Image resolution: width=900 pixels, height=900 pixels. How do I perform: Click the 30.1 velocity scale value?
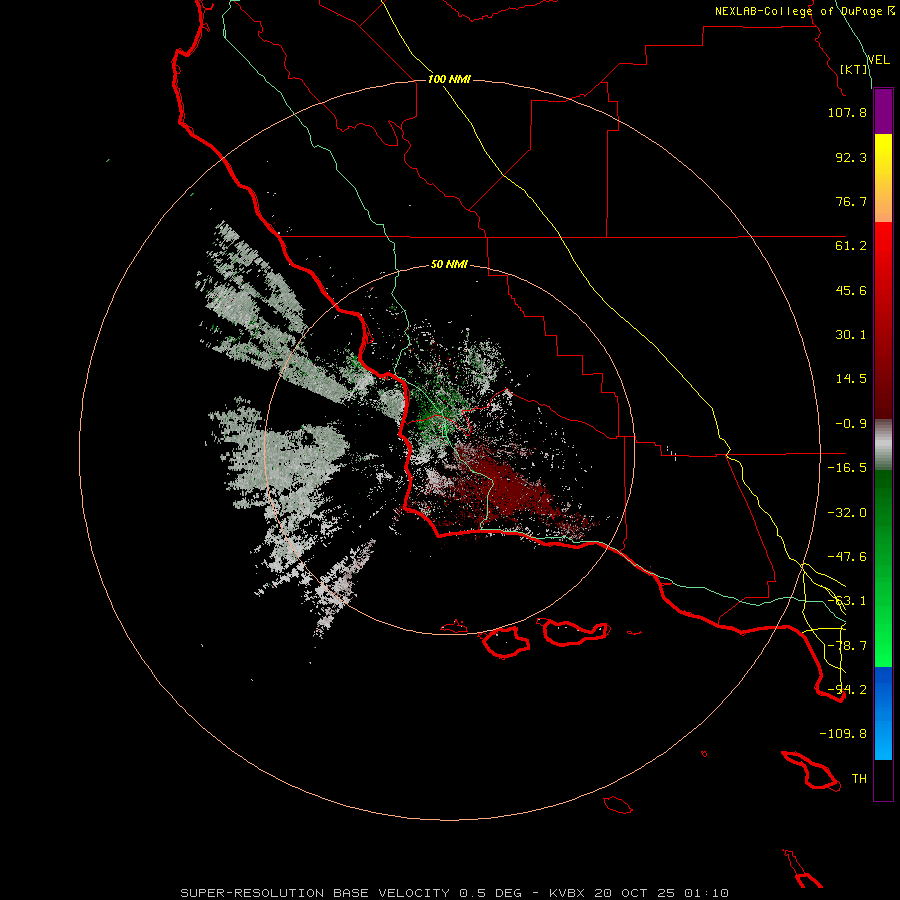(x=851, y=335)
